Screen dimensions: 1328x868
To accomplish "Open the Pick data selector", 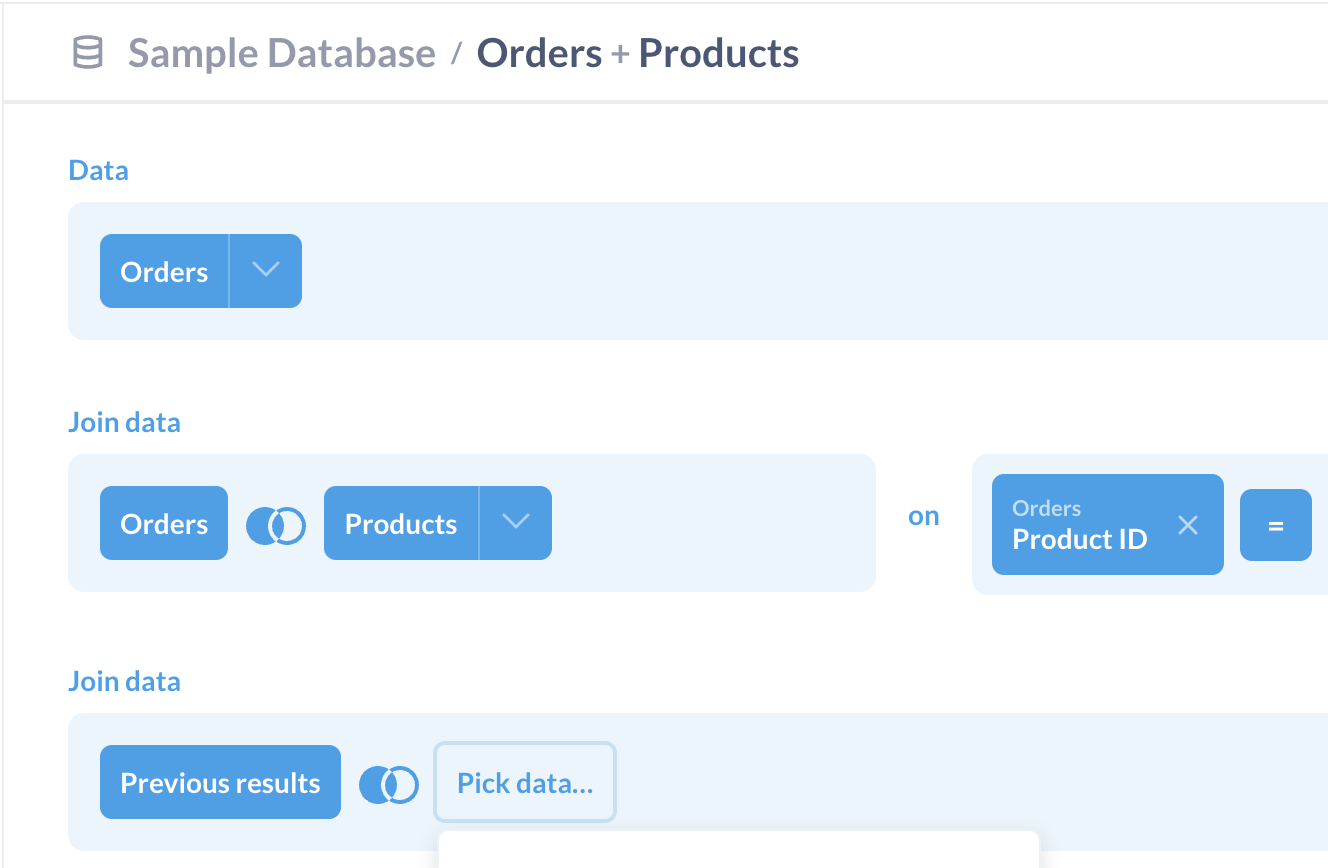I will pyautogui.click(x=524, y=782).
